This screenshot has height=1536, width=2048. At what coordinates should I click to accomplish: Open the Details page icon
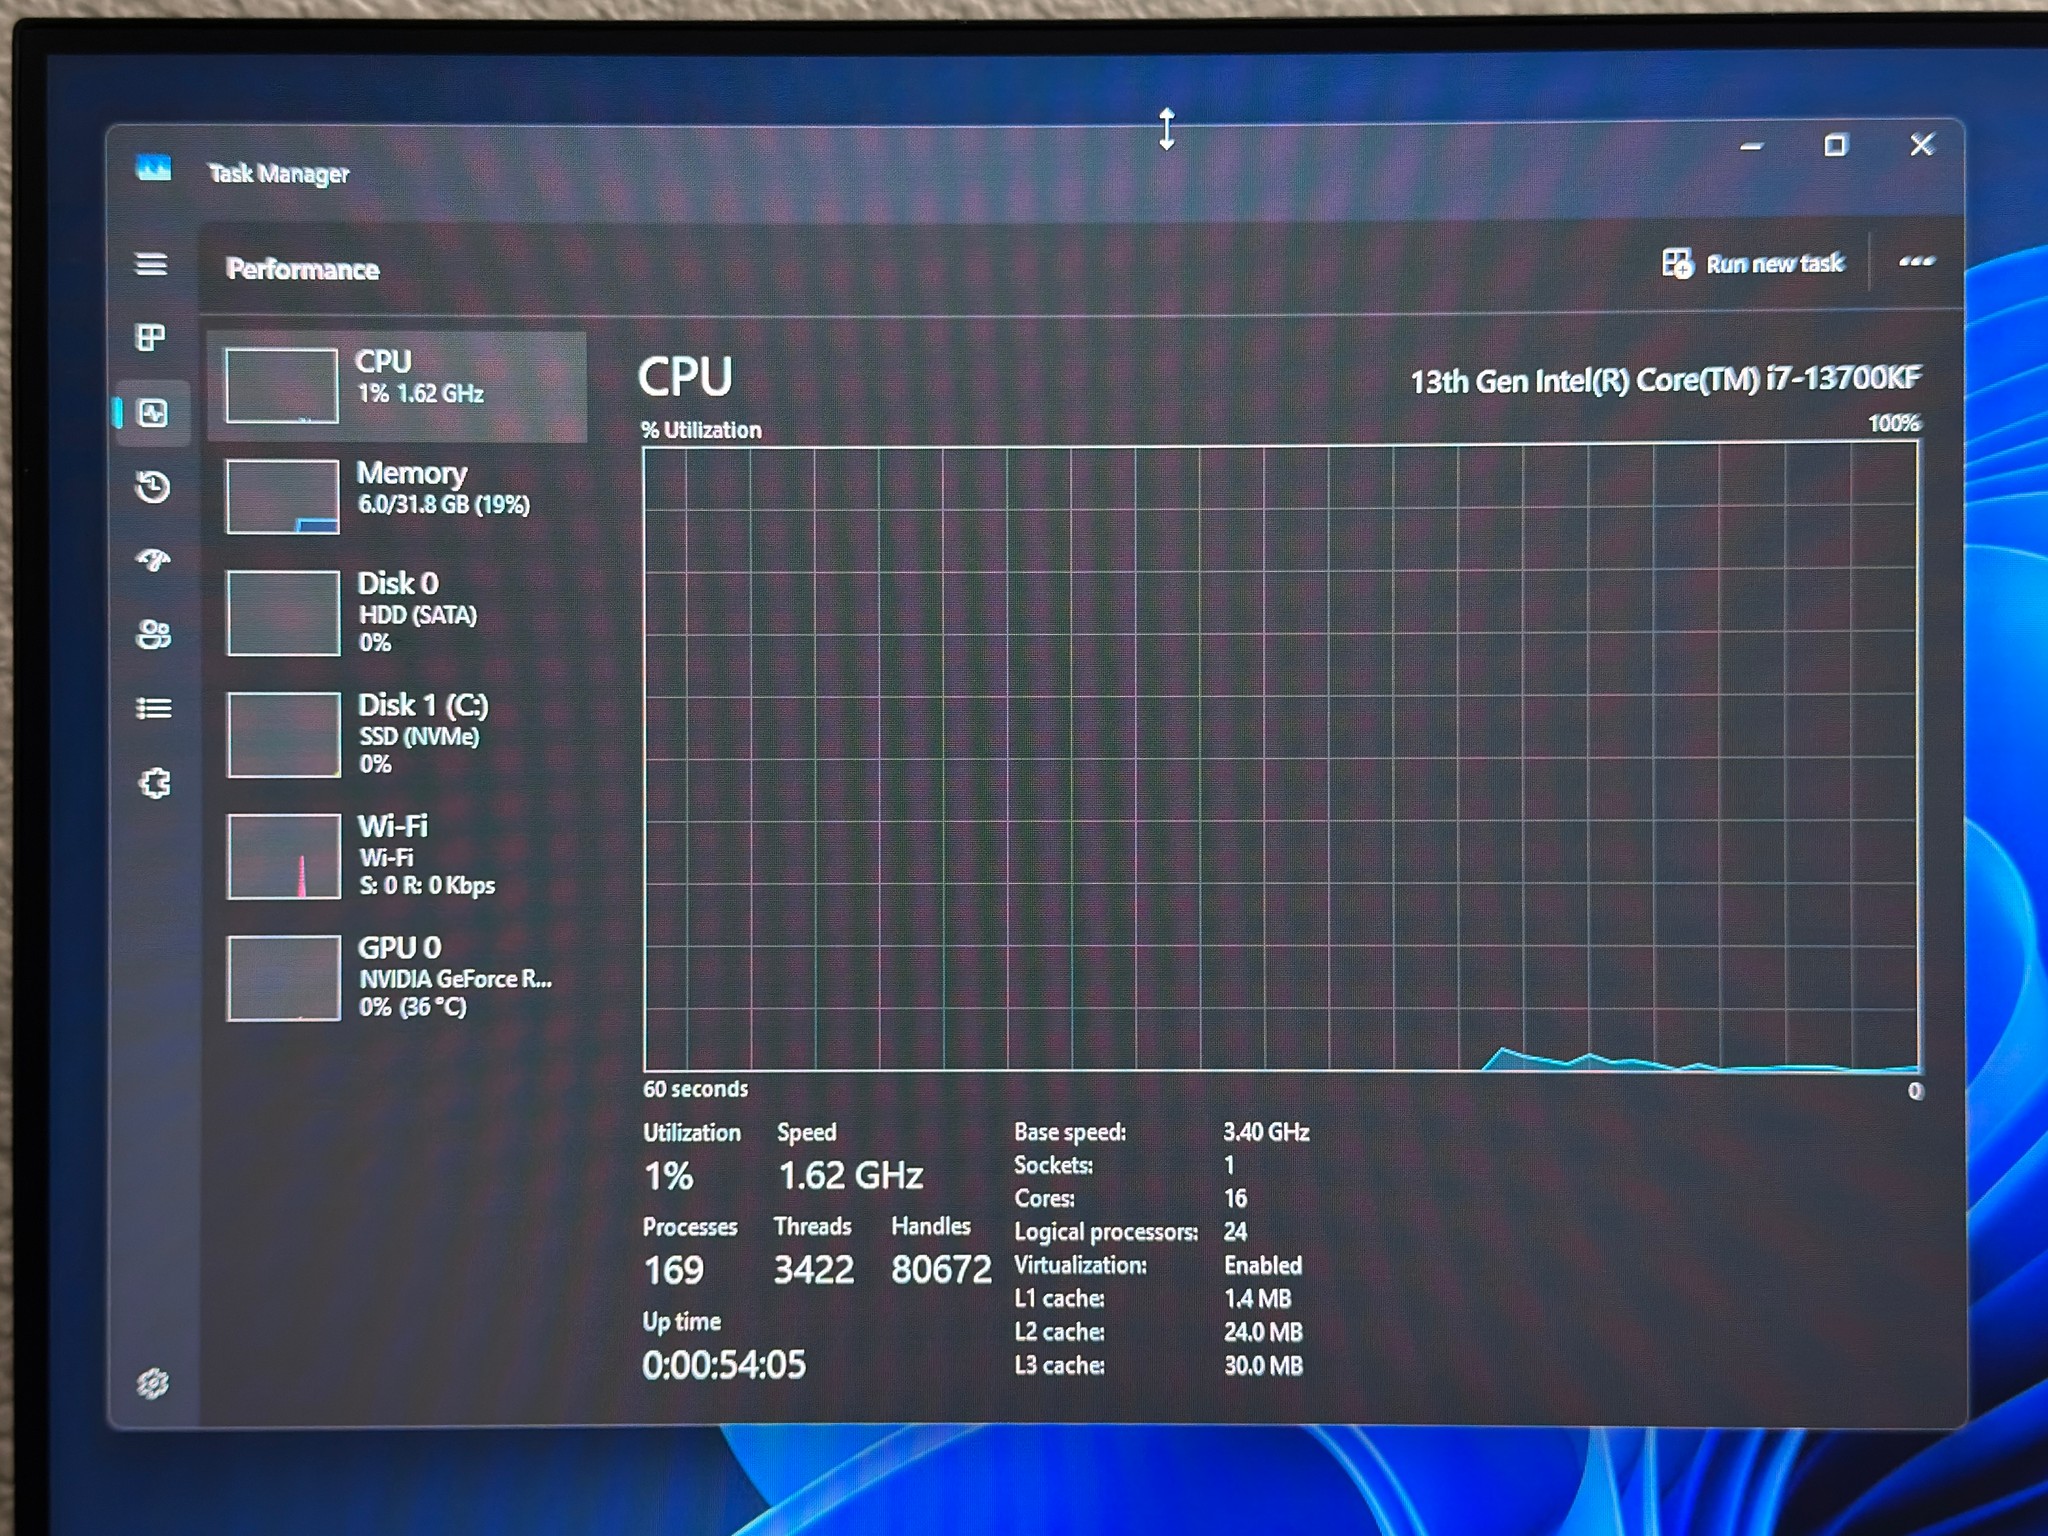(153, 708)
